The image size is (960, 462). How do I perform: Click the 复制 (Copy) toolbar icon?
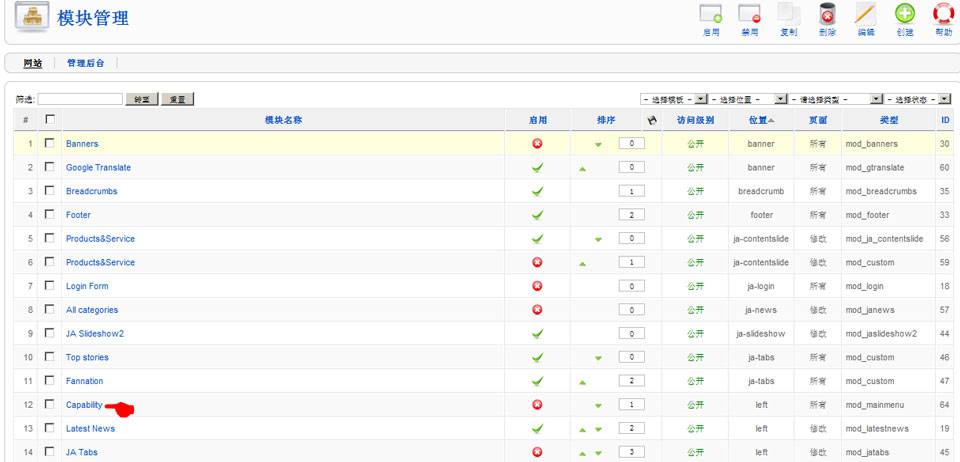coord(789,13)
